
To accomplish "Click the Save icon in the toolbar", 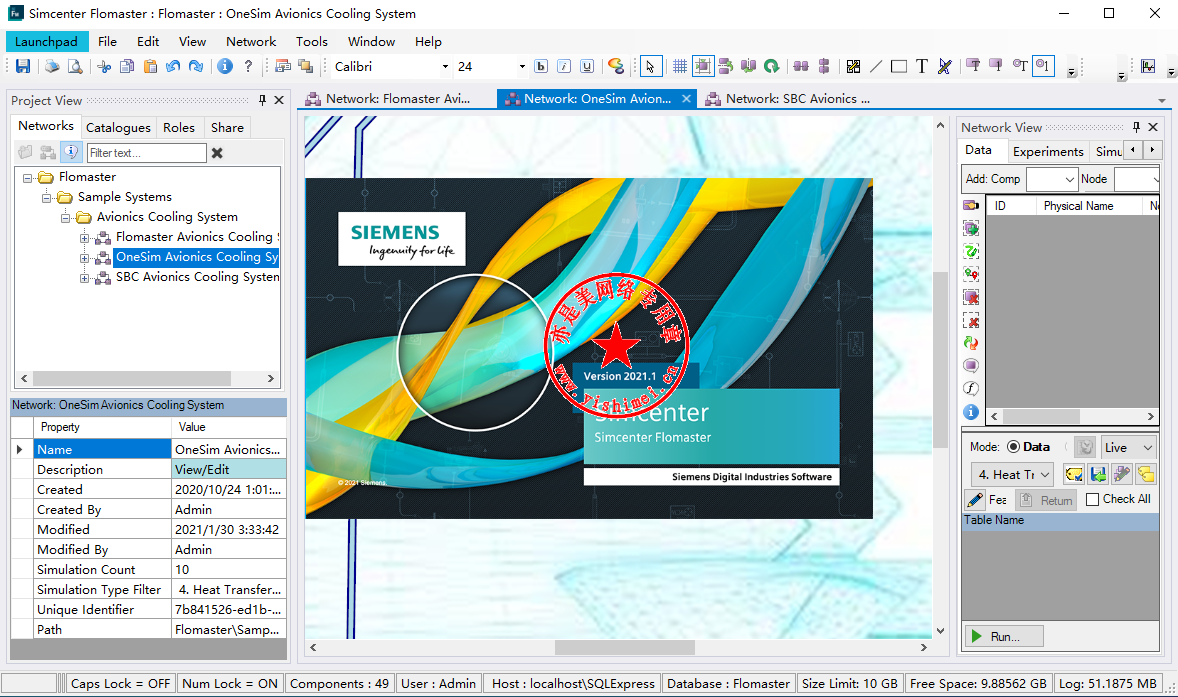I will pos(23,66).
